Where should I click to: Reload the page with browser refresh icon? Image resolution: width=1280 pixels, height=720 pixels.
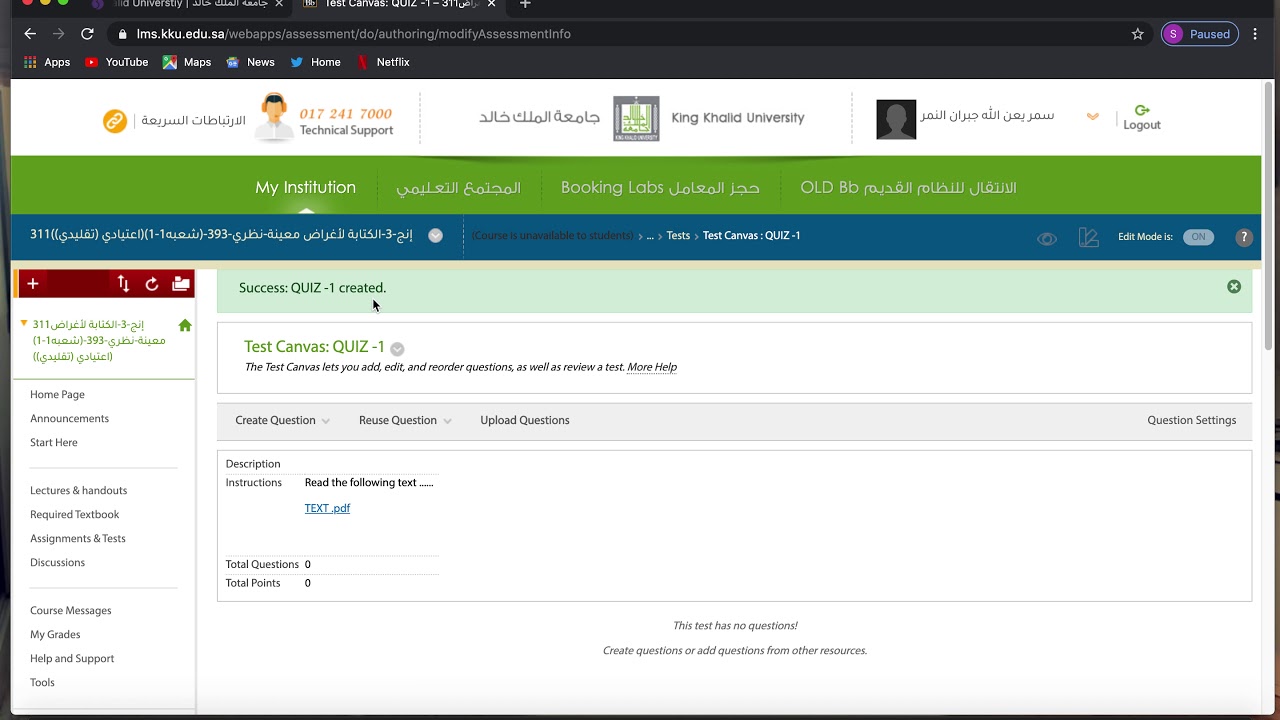[87, 34]
